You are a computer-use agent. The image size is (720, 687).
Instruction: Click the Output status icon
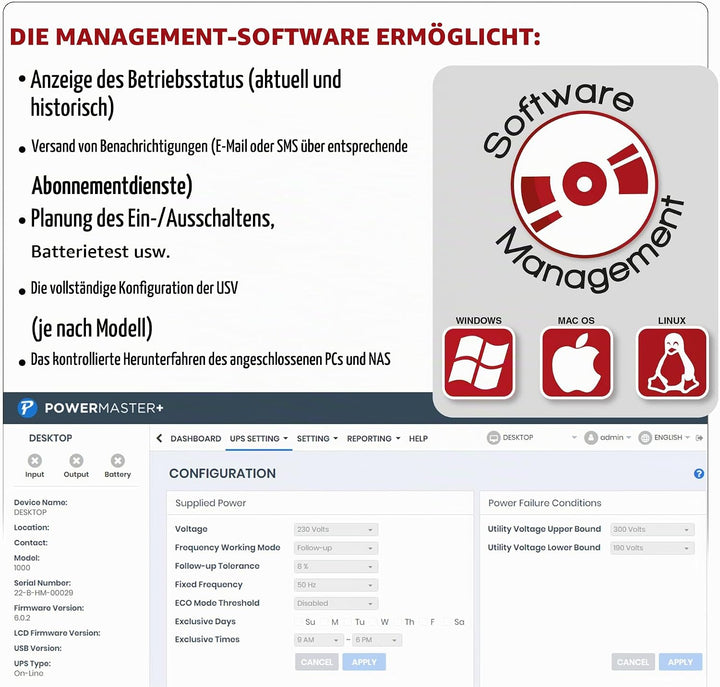[76, 461]
